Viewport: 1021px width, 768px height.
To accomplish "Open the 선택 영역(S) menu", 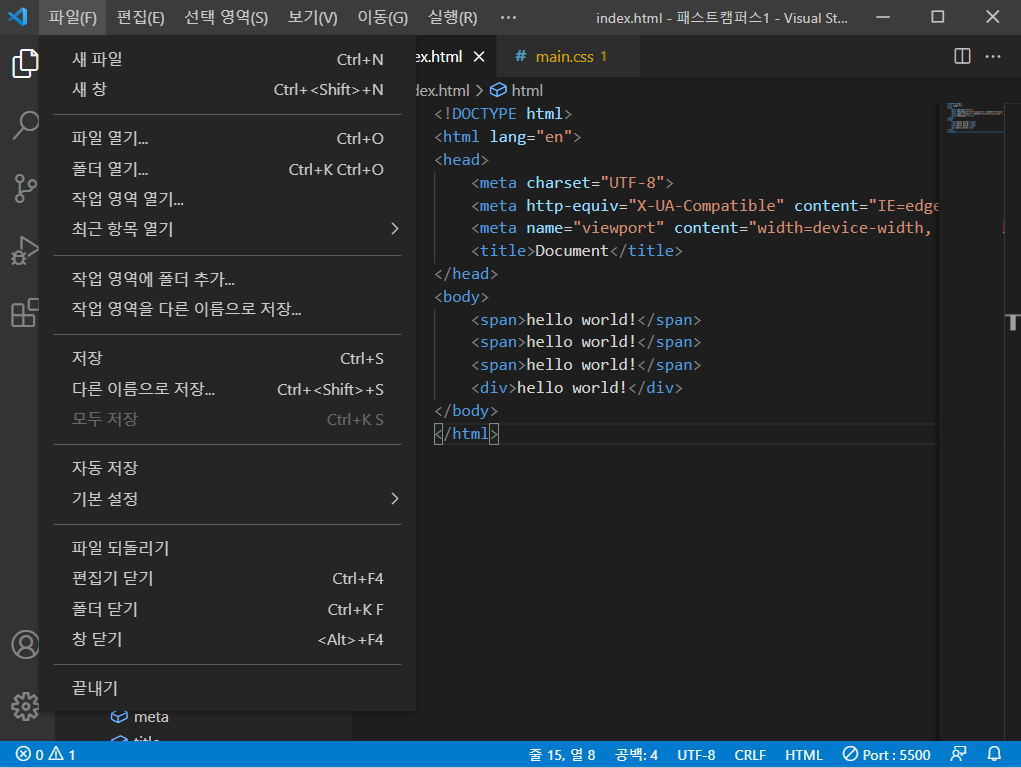I will click(226, 18).
